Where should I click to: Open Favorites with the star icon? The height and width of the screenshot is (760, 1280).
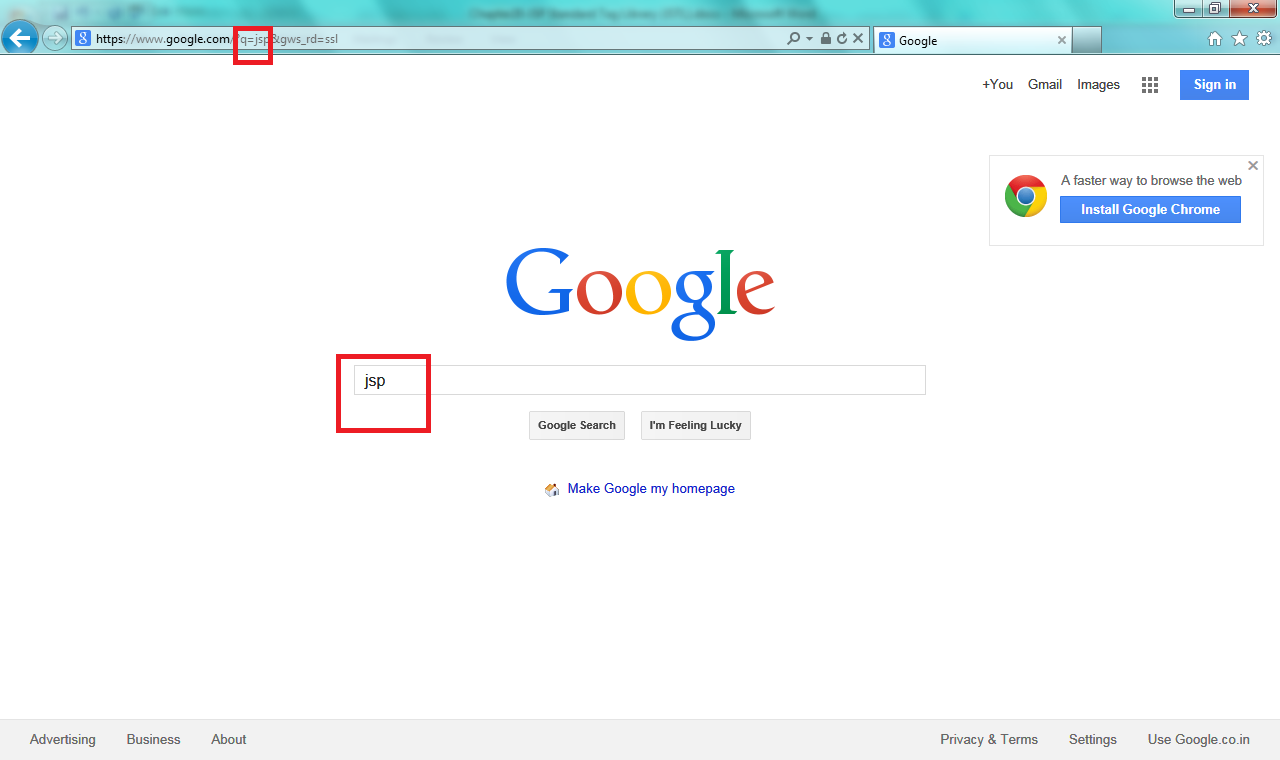1239,39
